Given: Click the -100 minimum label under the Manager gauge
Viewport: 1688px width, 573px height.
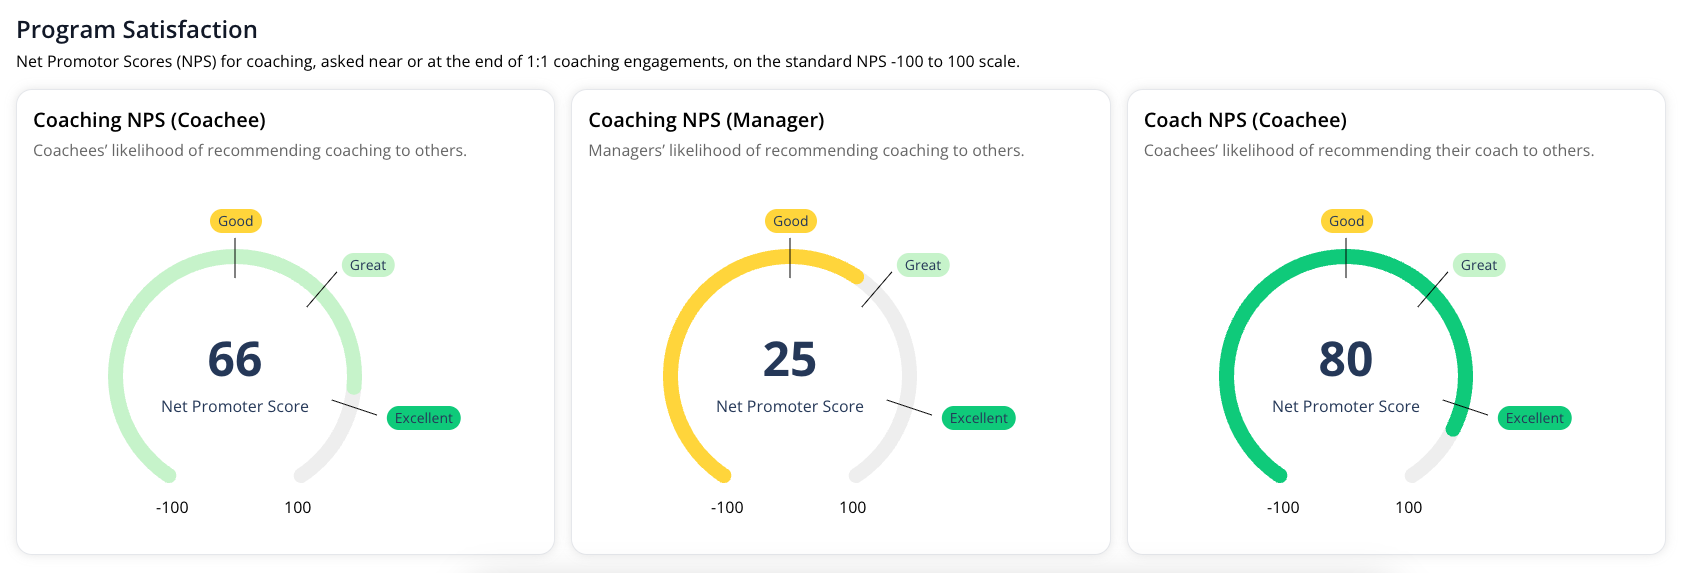Looking at the screenshot, I should [x=727, y=507].
